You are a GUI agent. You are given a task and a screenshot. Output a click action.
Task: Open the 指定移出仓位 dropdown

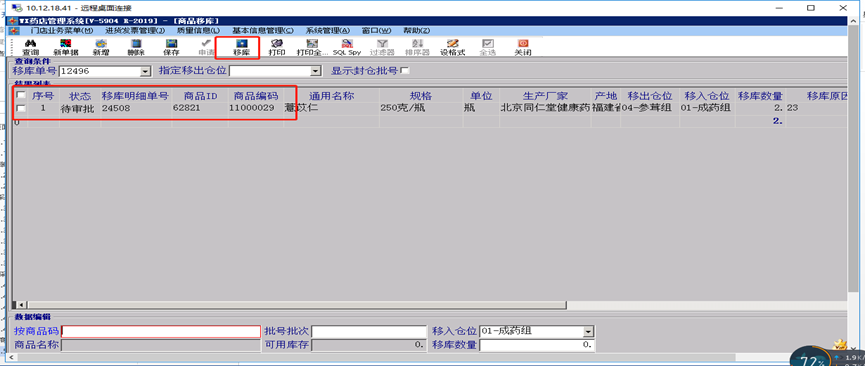click(x=316, y=71)
